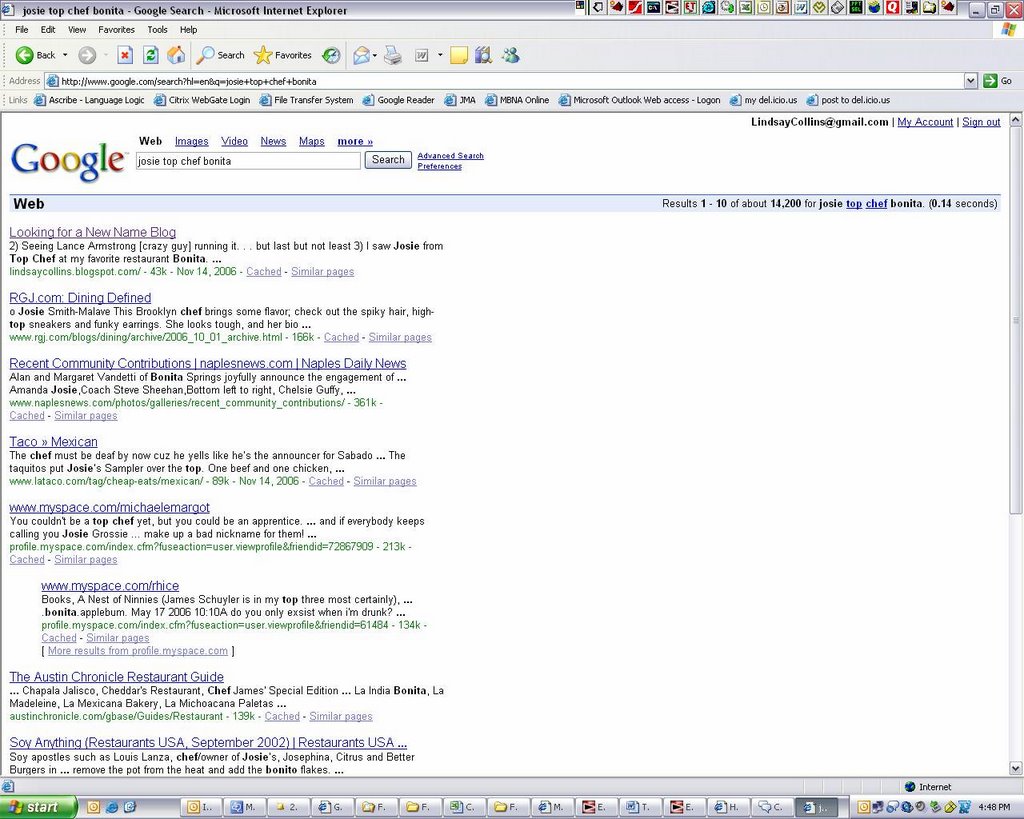Click post to del.icio.us bookmark
The height and width of the screenshot is (819, 1024).
click(848, 100)
